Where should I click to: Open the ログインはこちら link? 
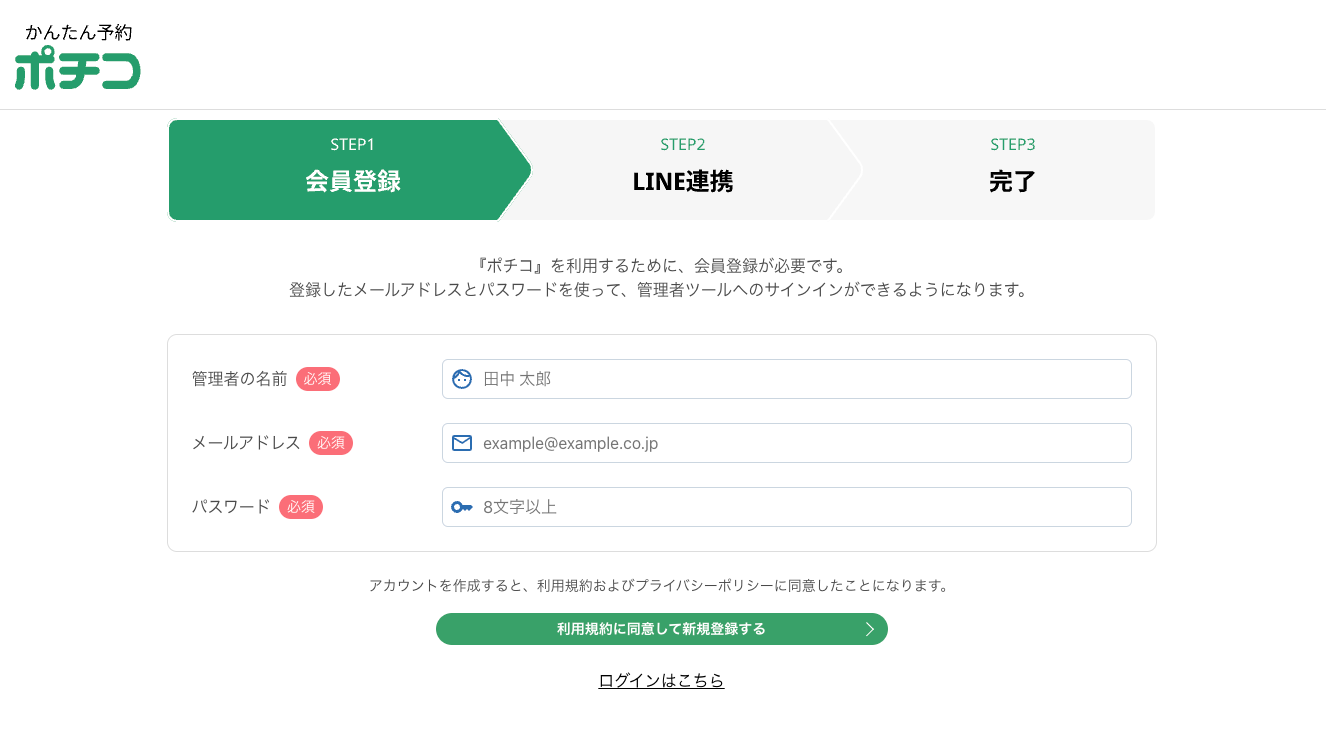[x=661, y=680]
